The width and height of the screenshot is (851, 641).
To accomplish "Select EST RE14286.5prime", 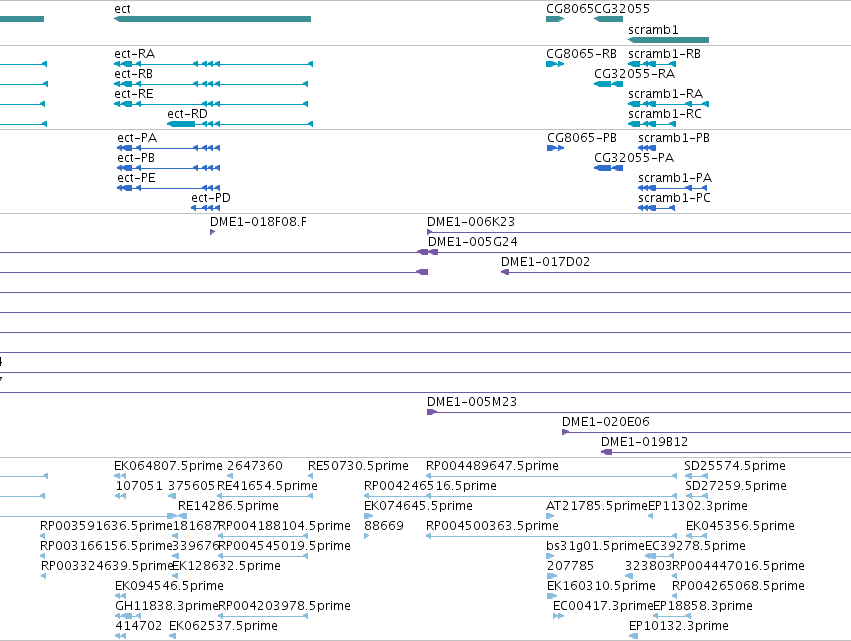I will pos(228,506).
